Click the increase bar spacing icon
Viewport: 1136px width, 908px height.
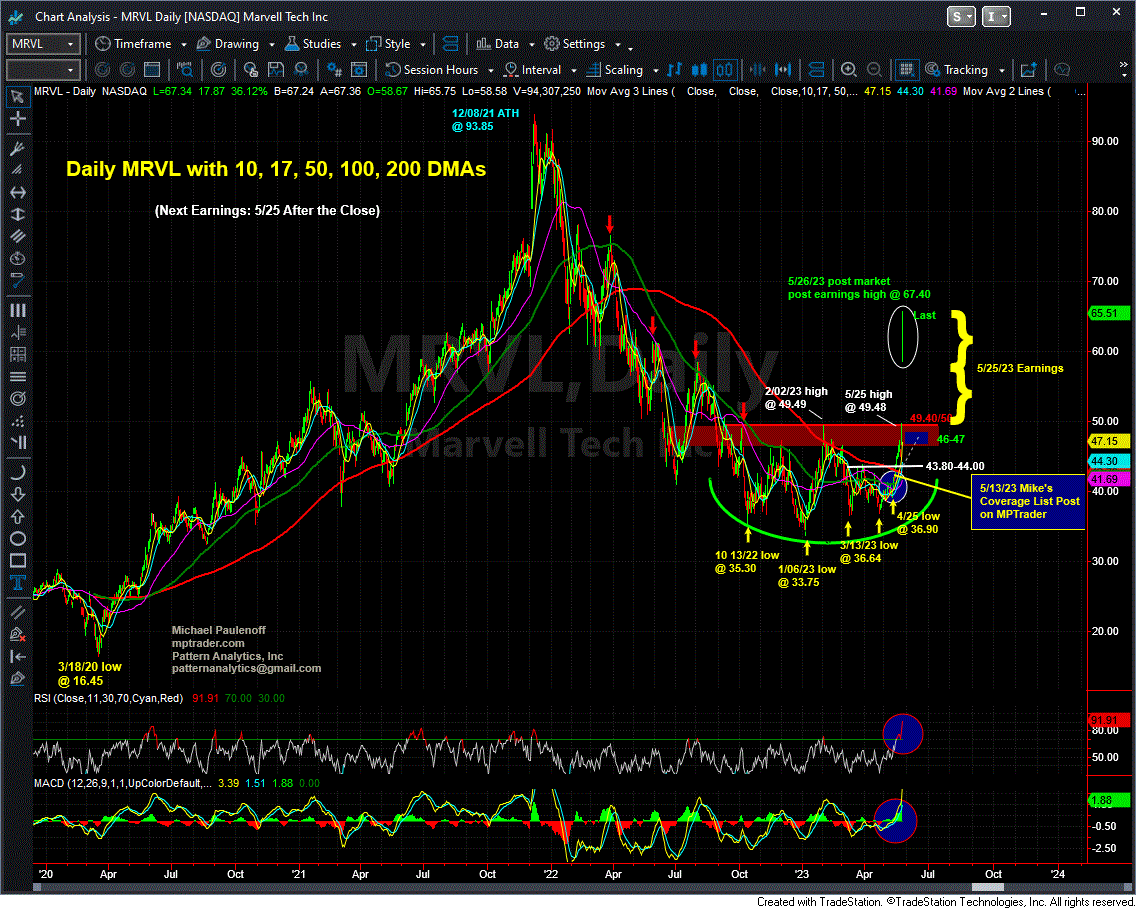tap(783, 70)
